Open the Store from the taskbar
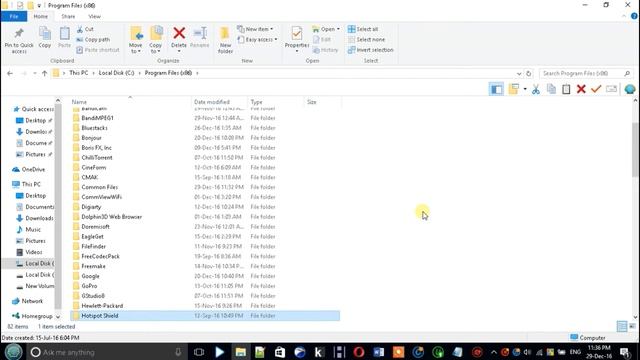This screenshot has width=640, height=360. click(280, 352)
